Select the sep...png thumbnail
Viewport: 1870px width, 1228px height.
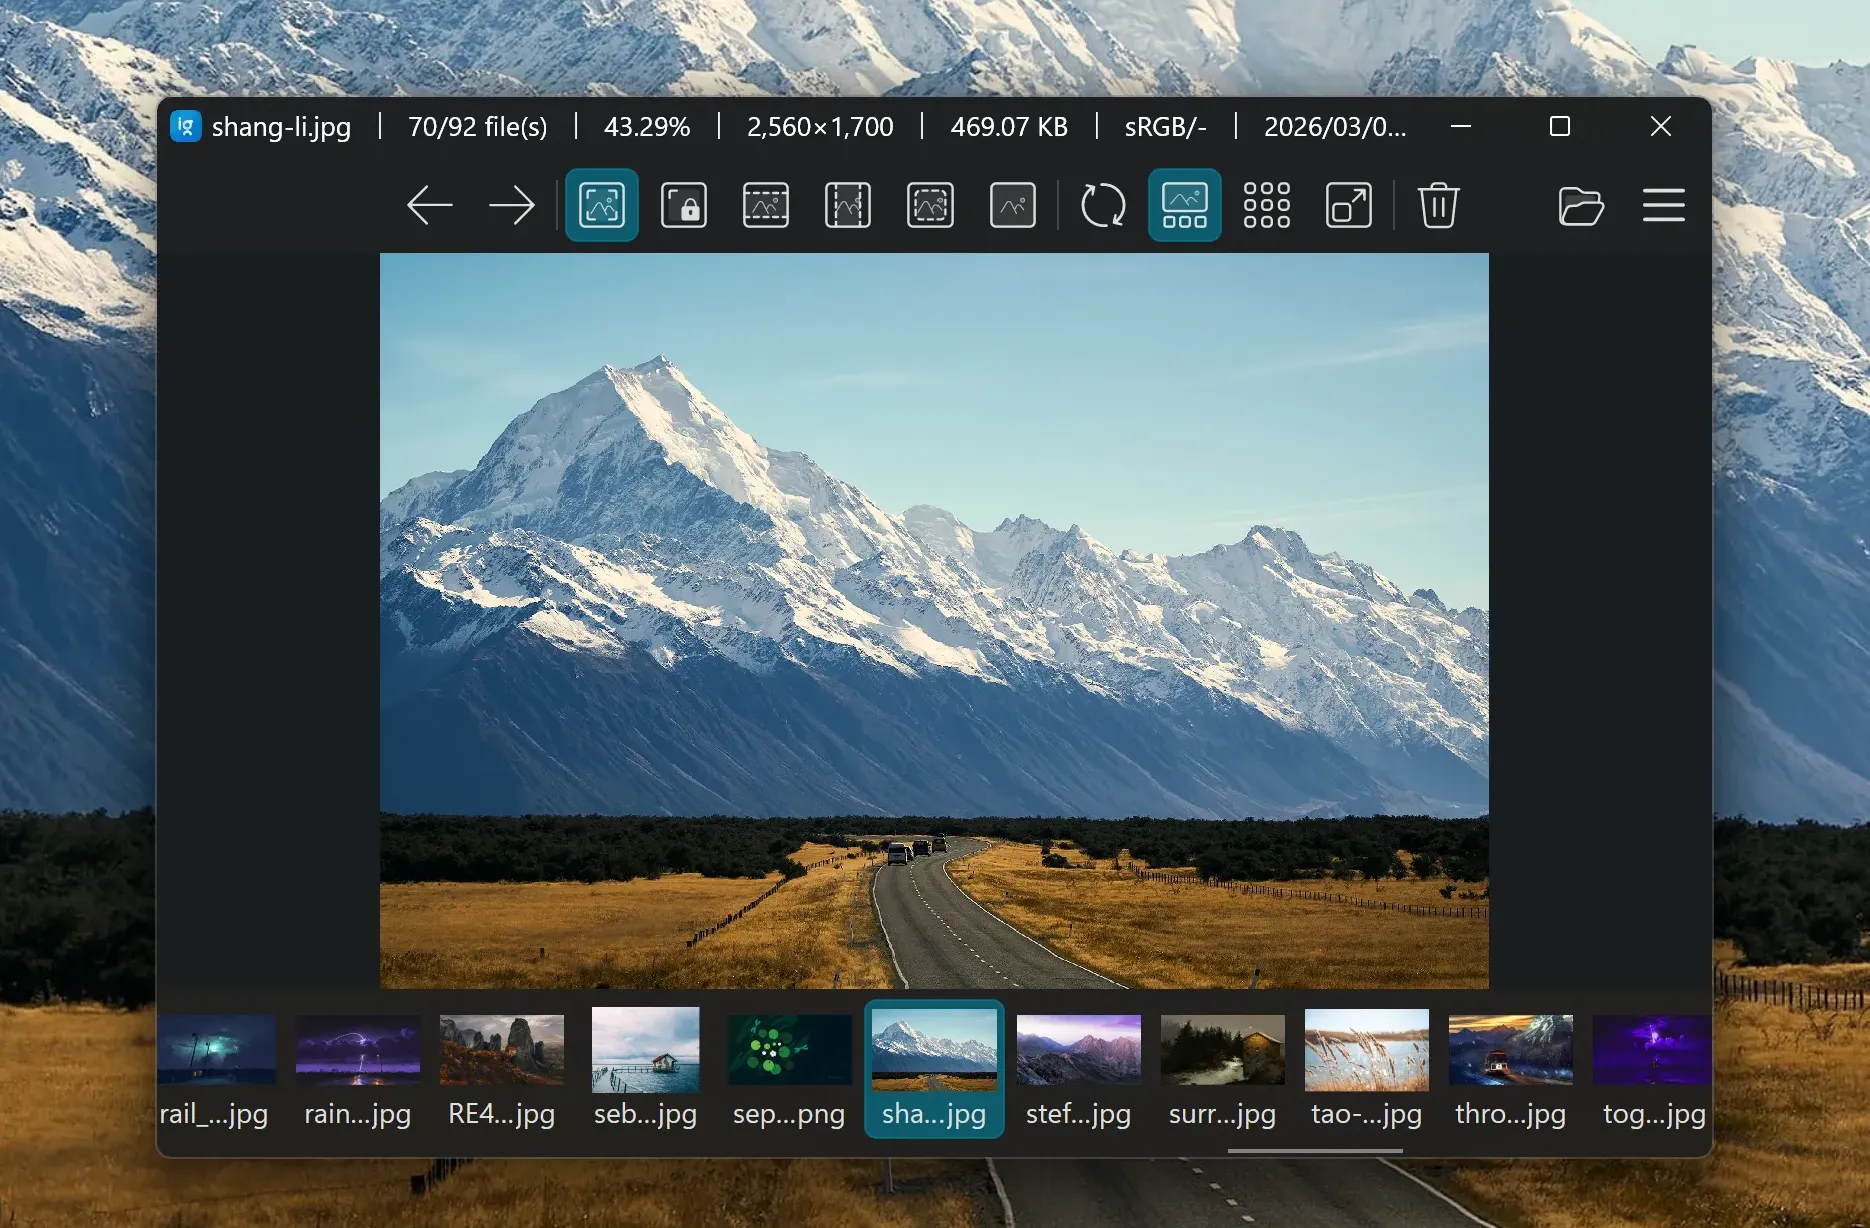[790, 1069]
